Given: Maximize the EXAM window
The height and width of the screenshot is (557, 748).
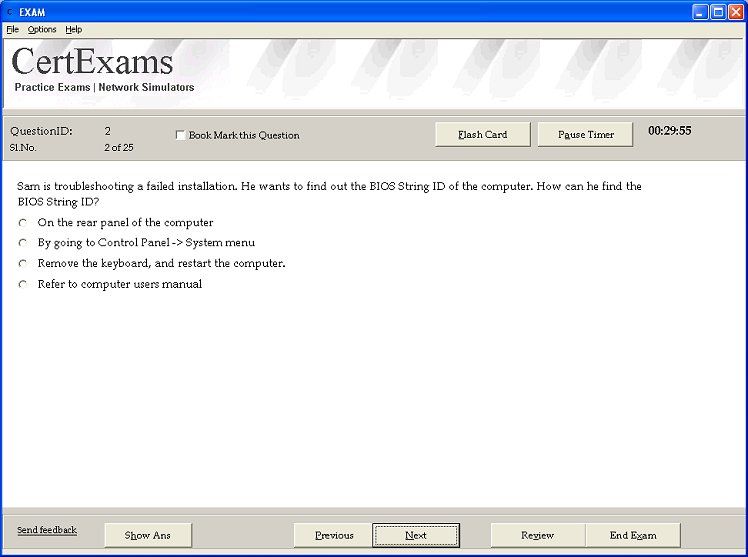Looking at the screenshot, I should (718, 12).
